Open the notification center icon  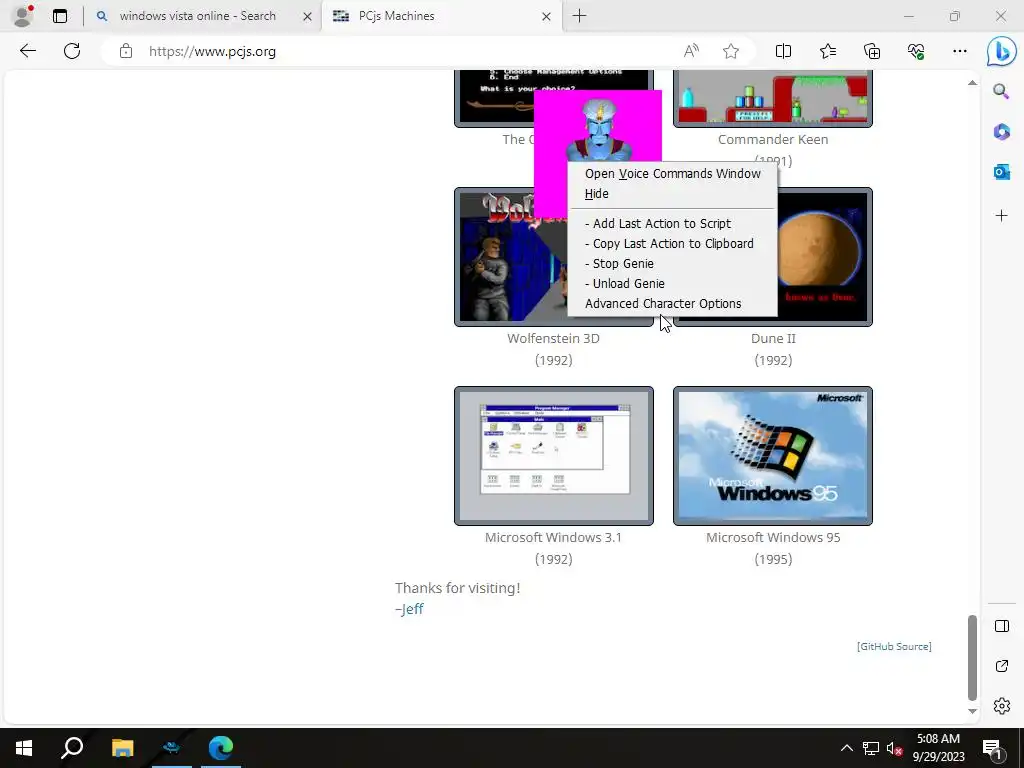coord(993,748)
